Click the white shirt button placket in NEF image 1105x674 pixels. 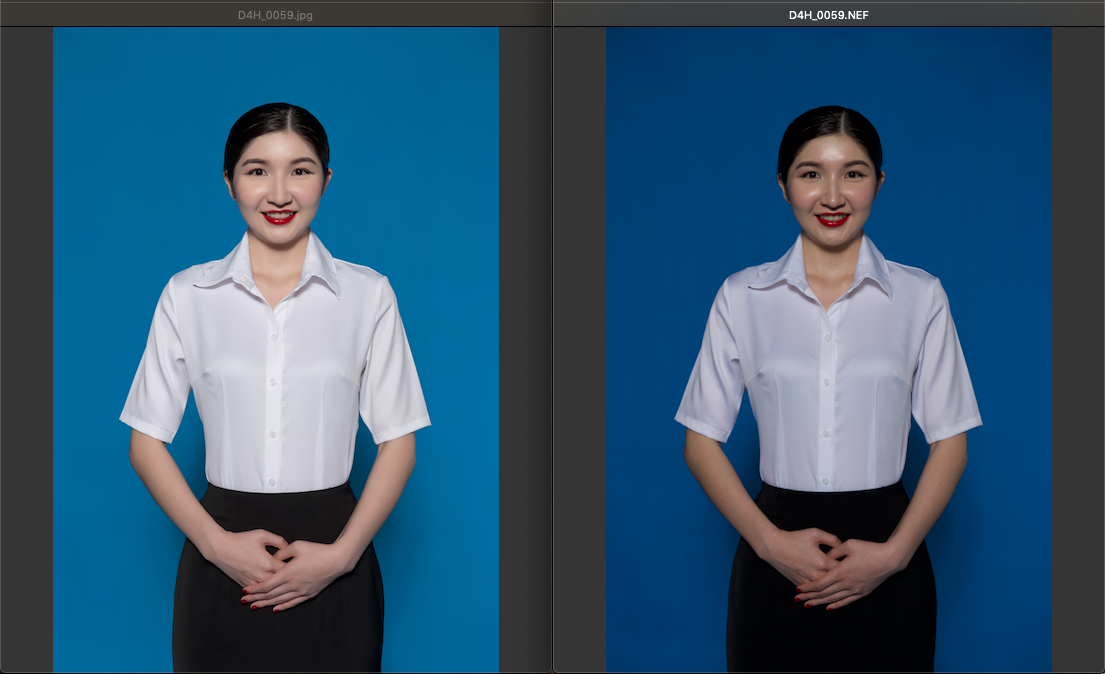826,400
